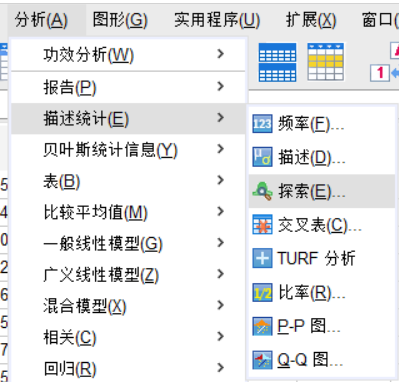Click the 频率(F) icon with 123
This screenshot has height=382, width=399.
(x=262, y=124)
